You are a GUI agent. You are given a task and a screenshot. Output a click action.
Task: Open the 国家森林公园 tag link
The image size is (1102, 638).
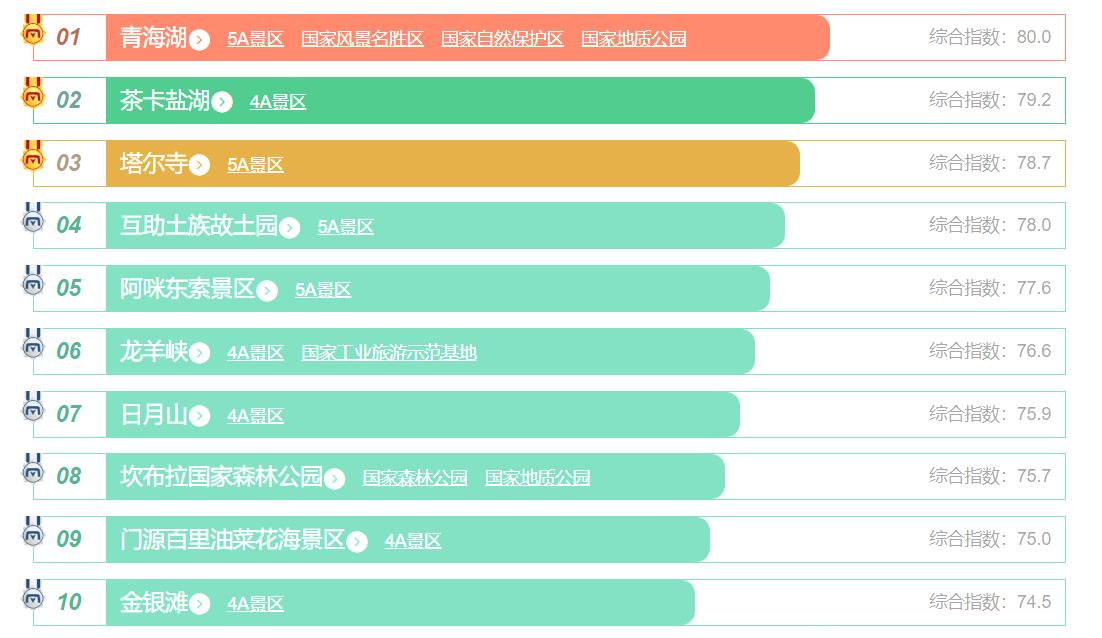(415, 478)
